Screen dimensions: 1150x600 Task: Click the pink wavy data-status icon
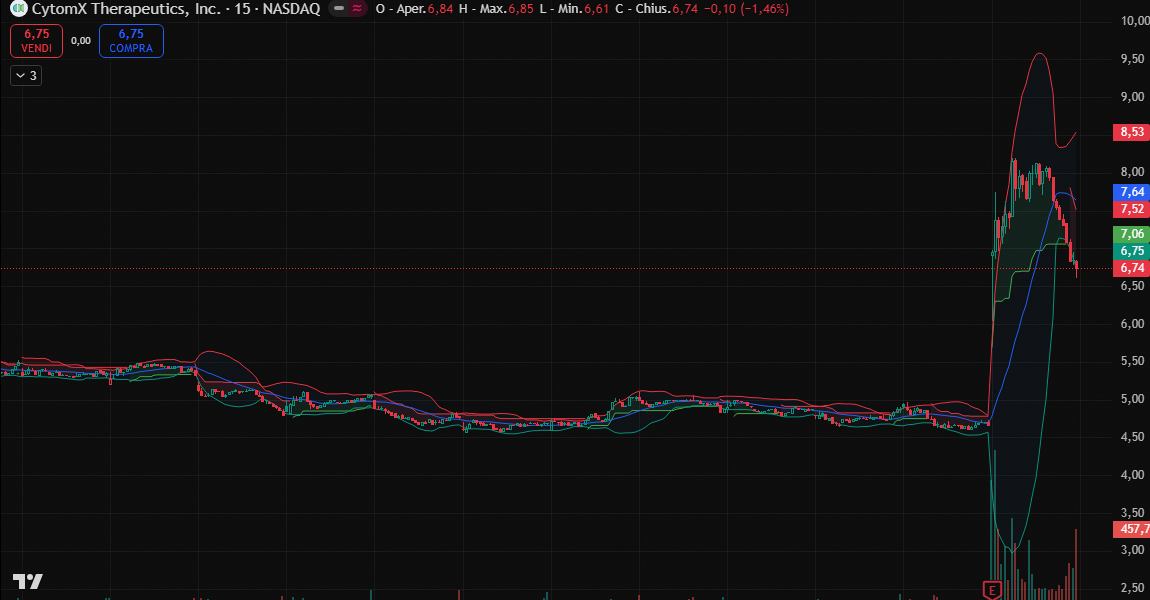[x=357, y=9]
